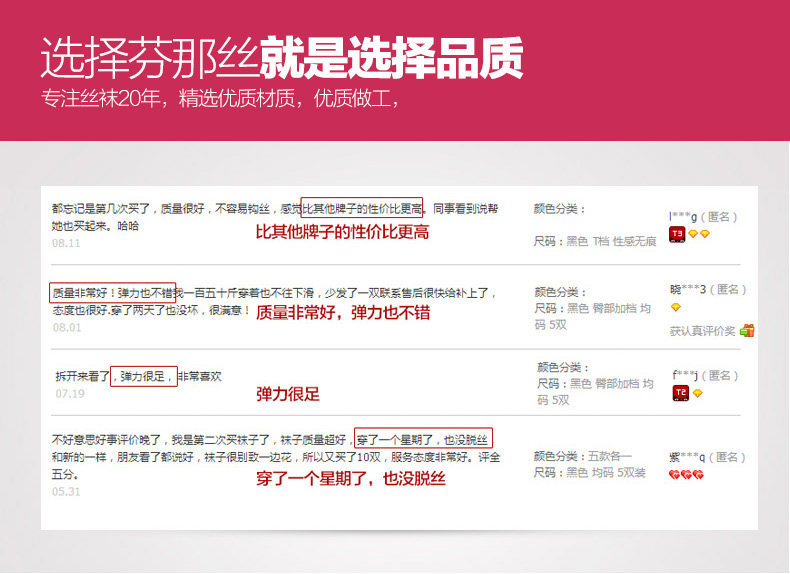Viewport: 790px width, 574px height.
Task: Click the T3 member badge beside l***g
Action: tap(677, 234)
